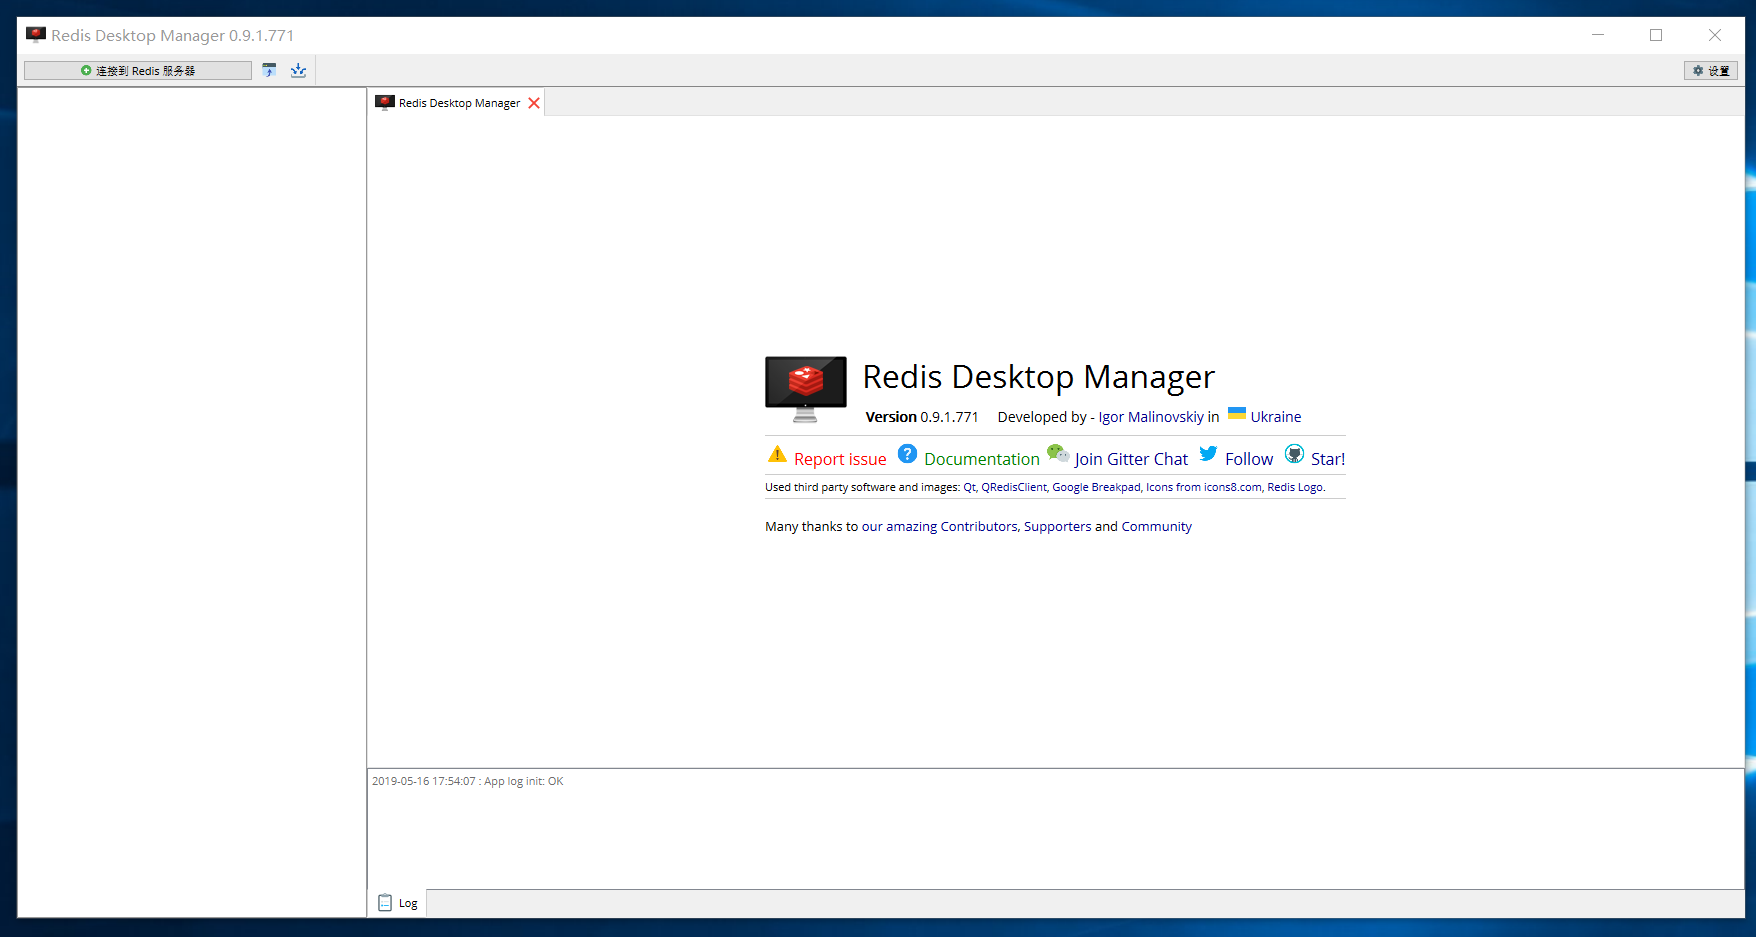This screenshot has height=937, width=1756.
Task: Click the GitHub octocat Star icon
Action: (x=1295, y=454)
